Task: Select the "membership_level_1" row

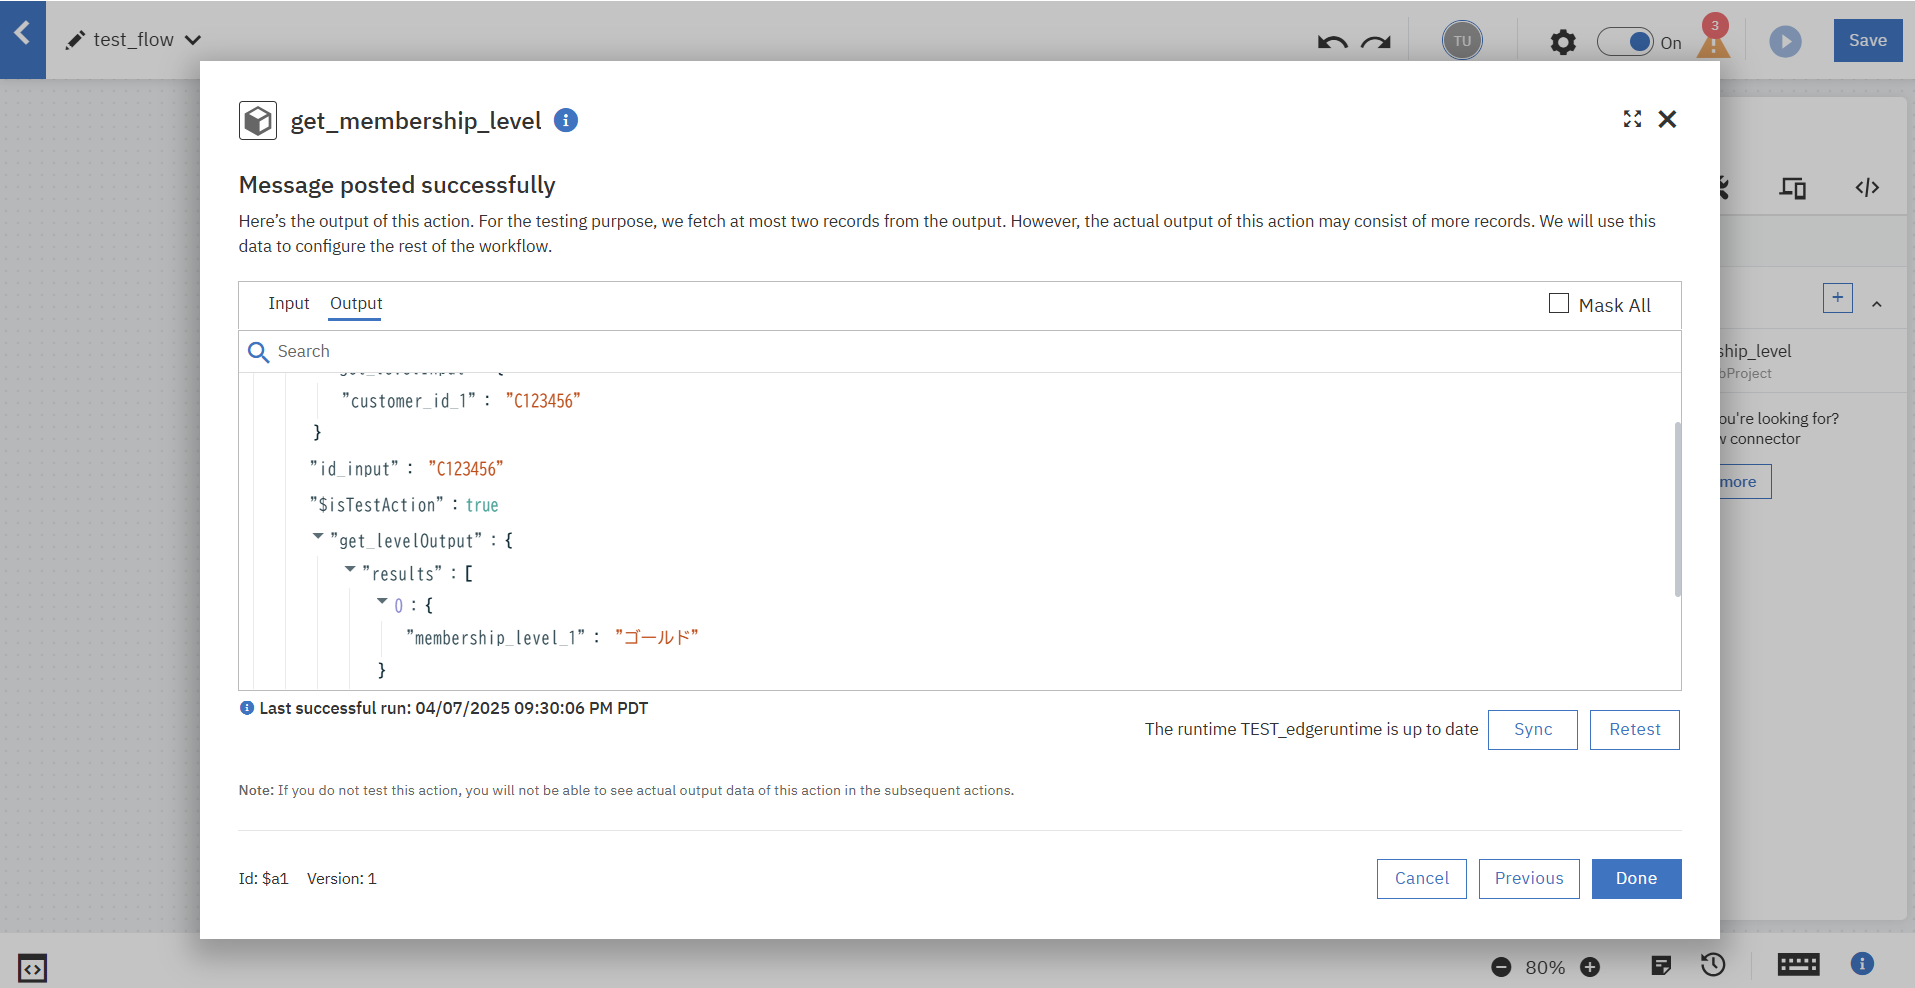Action: (x=552, y=638)
